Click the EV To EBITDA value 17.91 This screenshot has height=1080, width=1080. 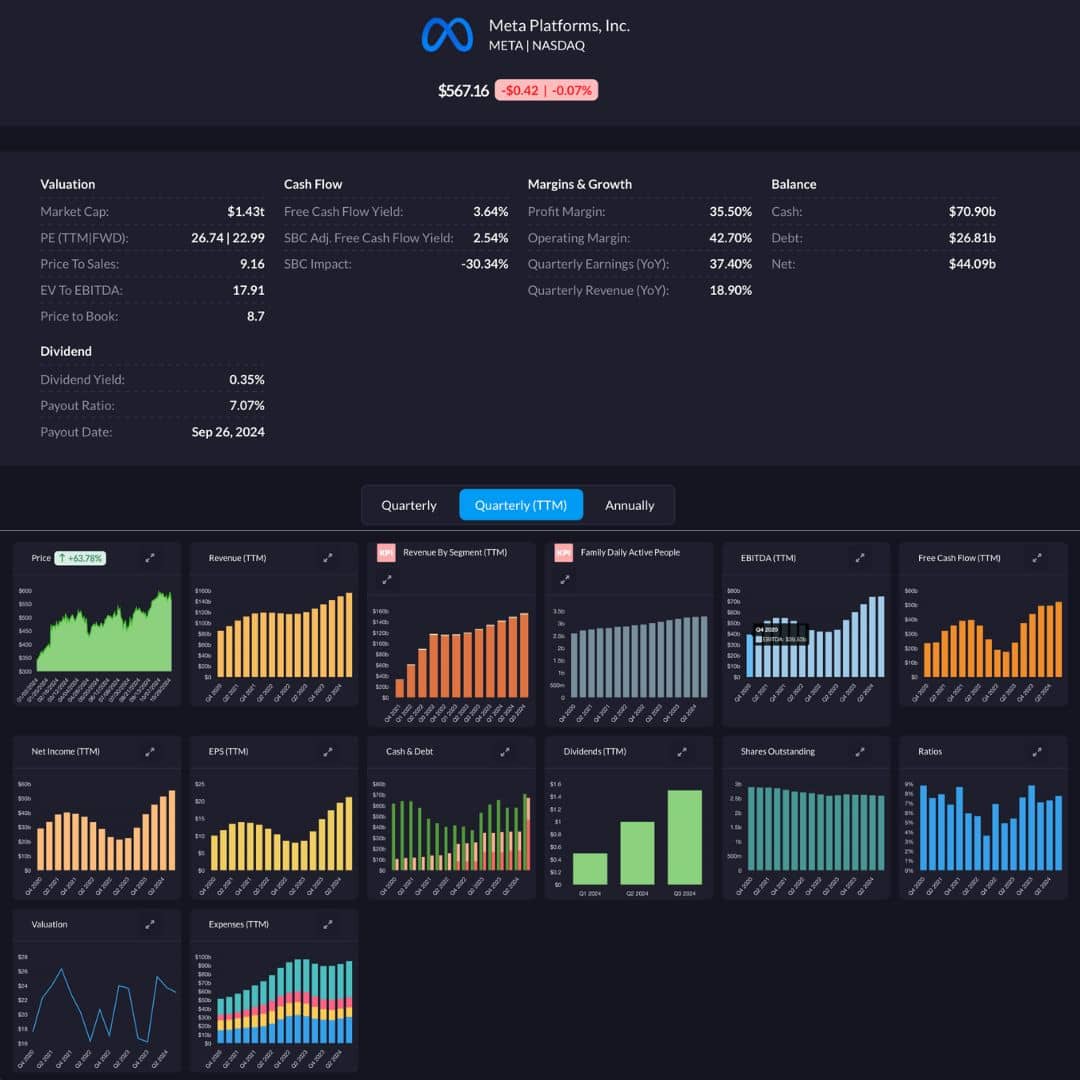point(249,290)
